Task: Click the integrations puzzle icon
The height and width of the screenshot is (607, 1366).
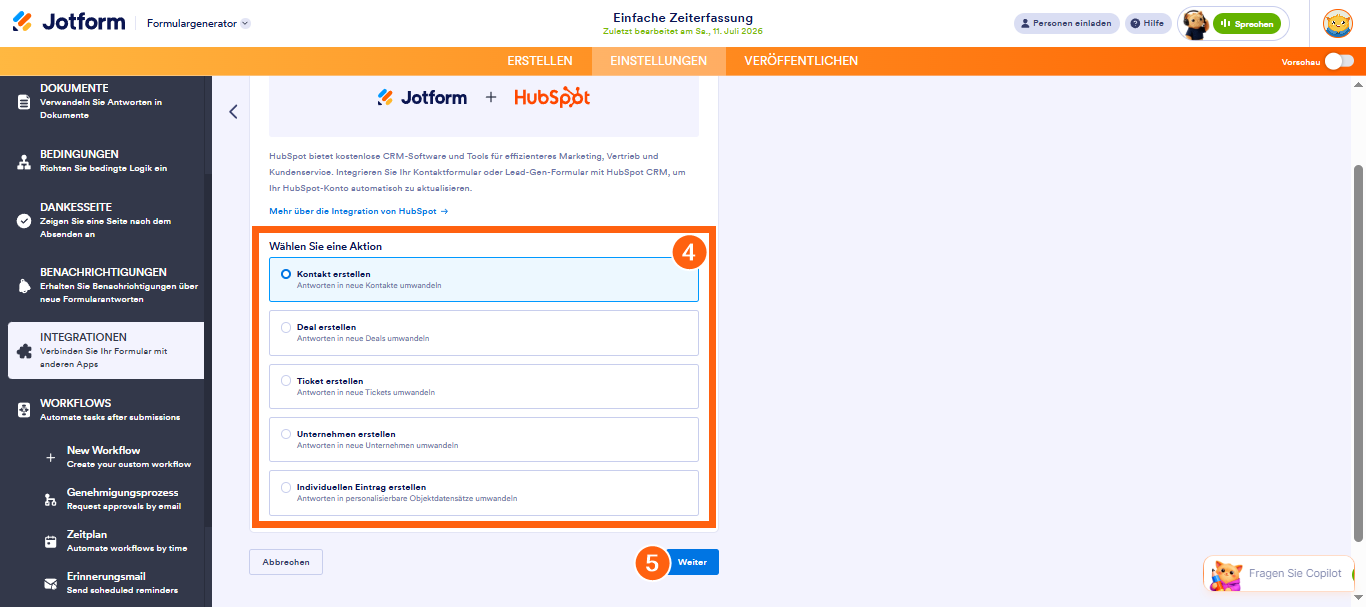Action: 24,351
